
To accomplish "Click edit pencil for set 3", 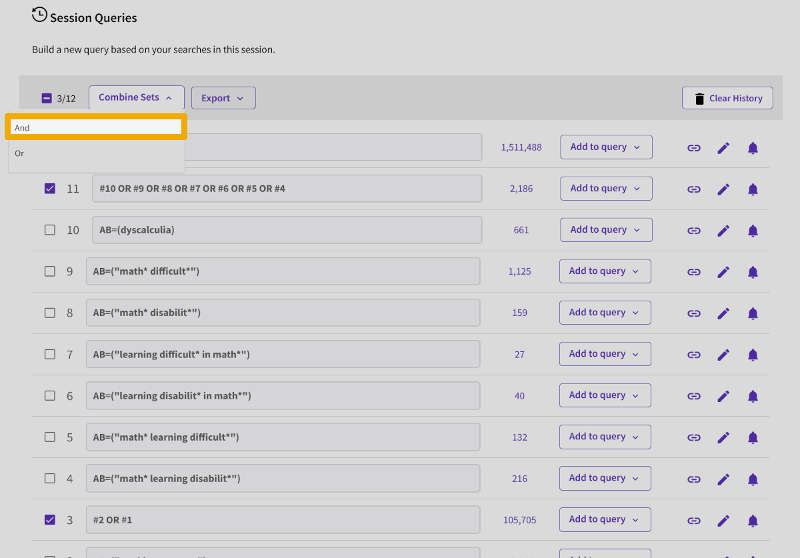I will click(723, 520).
